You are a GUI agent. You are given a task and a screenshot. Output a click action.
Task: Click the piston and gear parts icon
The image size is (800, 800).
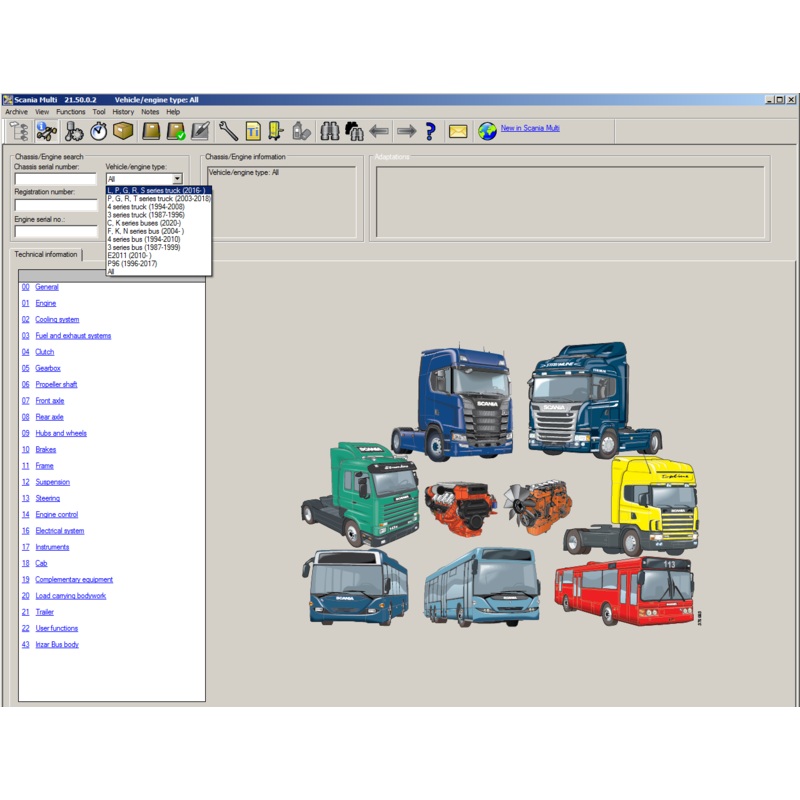(x=74, y=132)
